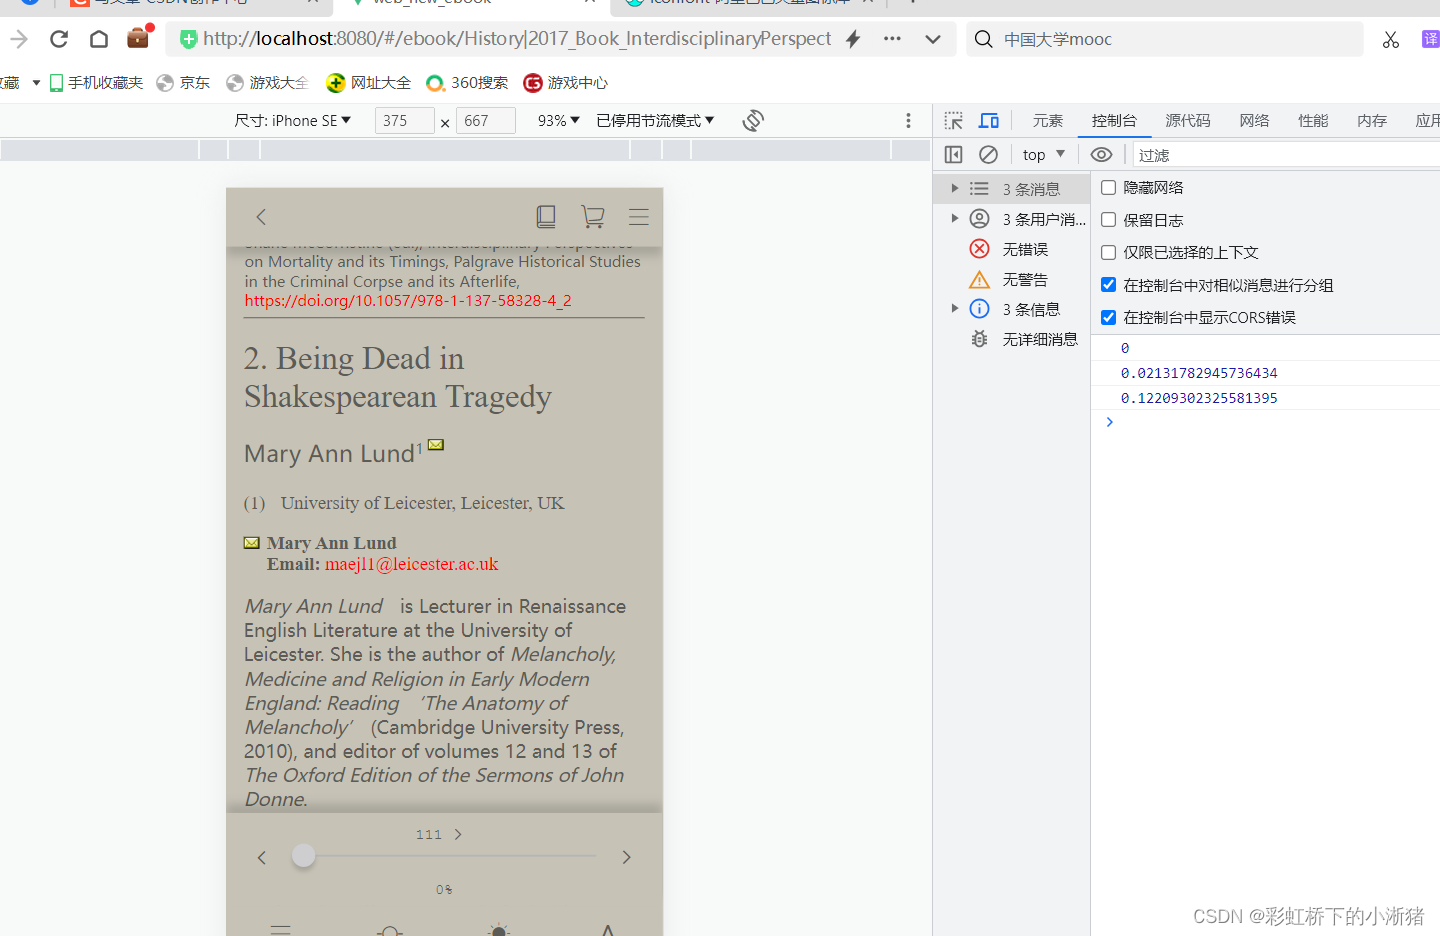Open the top context dropdown
The height and width of the screenshot is (936, 1440).
(1043, 154)
